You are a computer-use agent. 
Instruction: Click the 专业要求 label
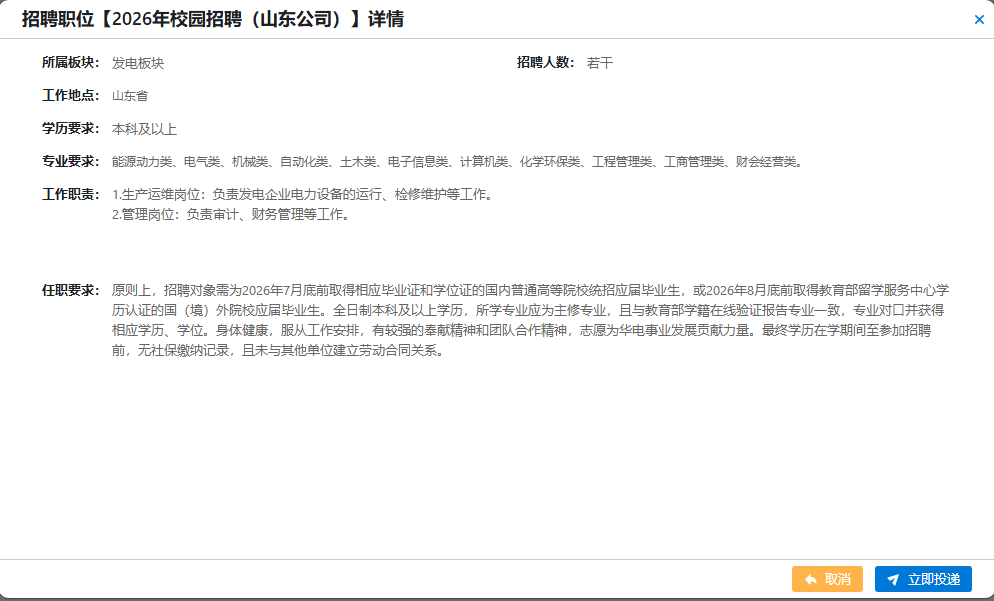pyautogui.click(x=70, y=162)
